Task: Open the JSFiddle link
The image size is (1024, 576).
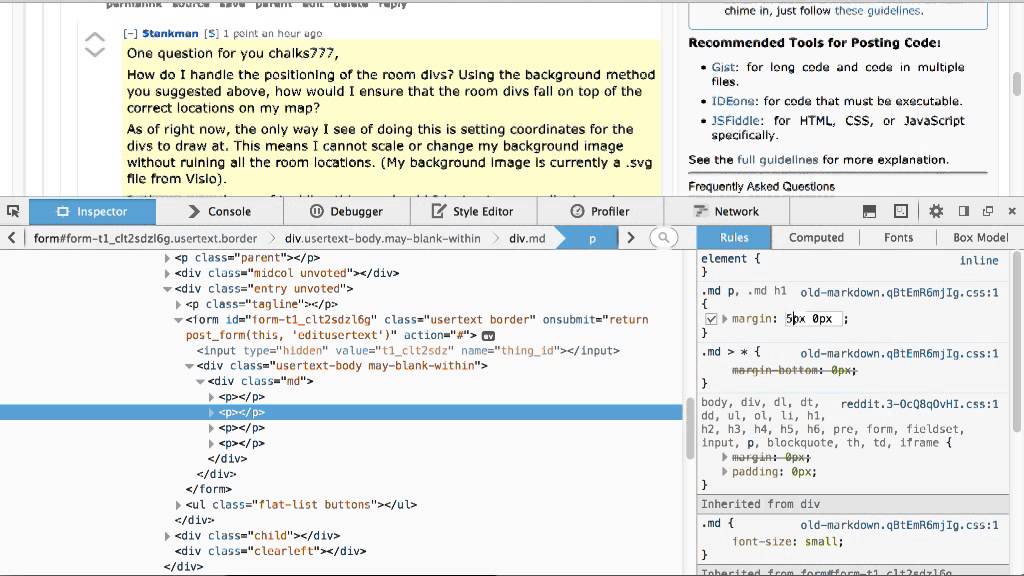Action: [736, 121]
